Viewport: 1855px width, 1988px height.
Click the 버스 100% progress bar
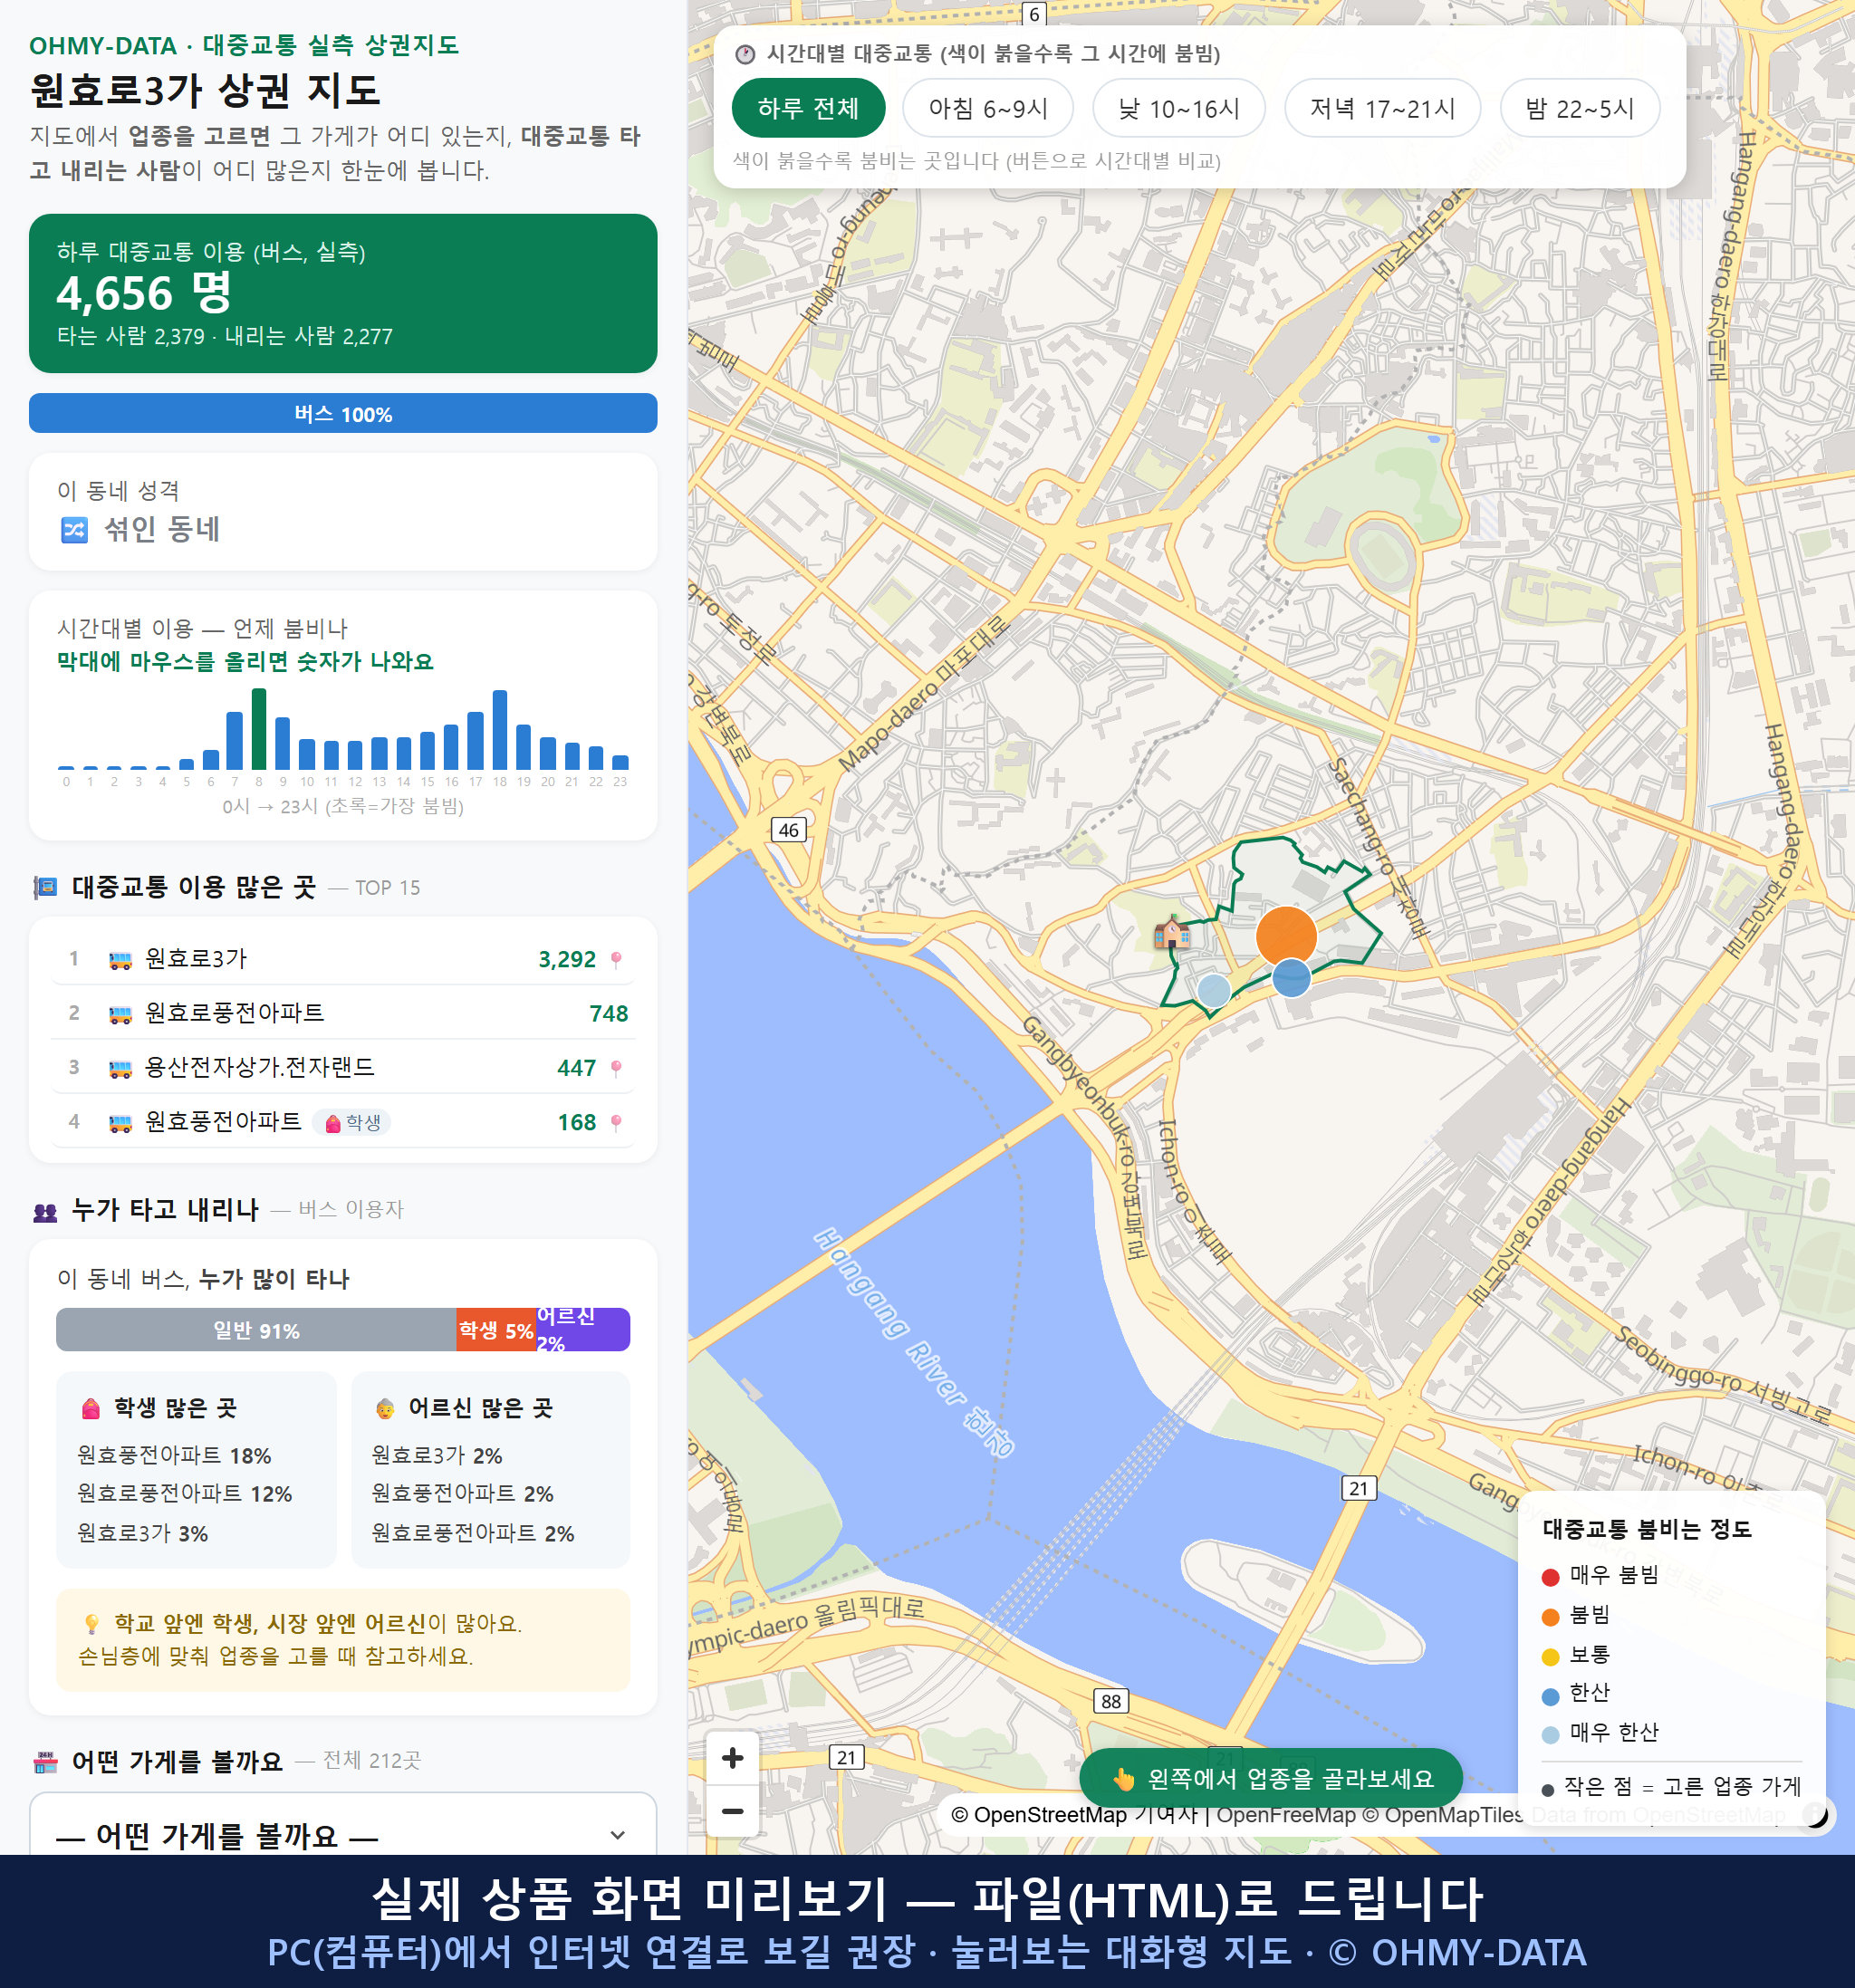point(343,413)
